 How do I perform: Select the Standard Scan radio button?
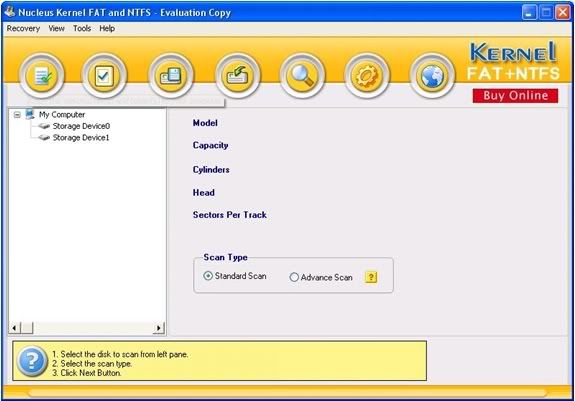208,276
